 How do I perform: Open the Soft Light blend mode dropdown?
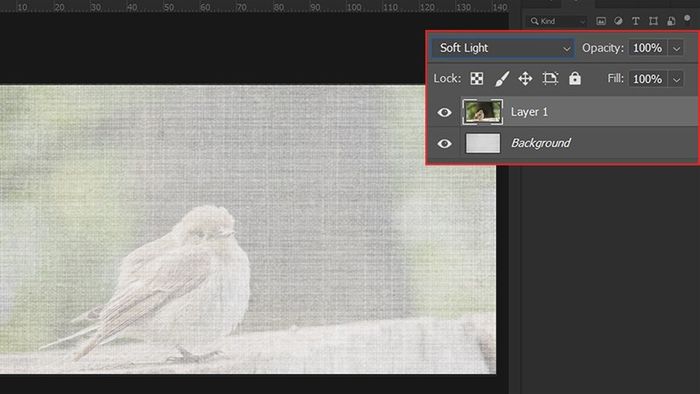[x=503, y=48]
